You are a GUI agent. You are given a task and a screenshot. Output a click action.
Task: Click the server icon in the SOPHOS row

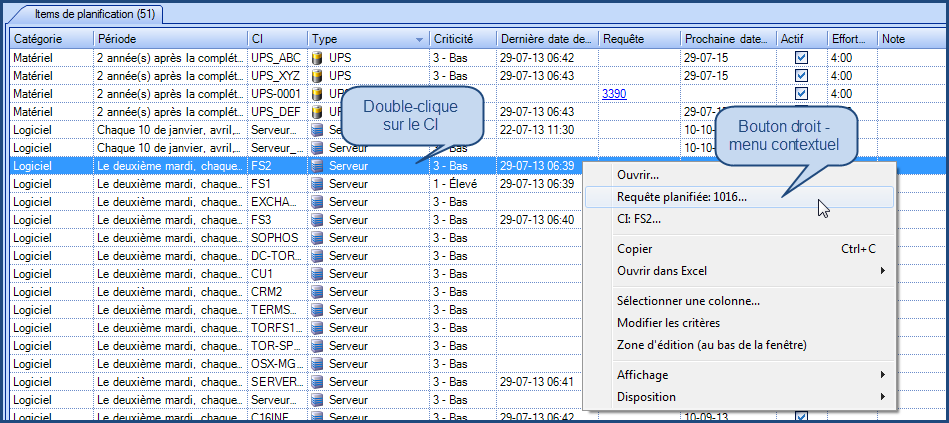tap(318, 238)
